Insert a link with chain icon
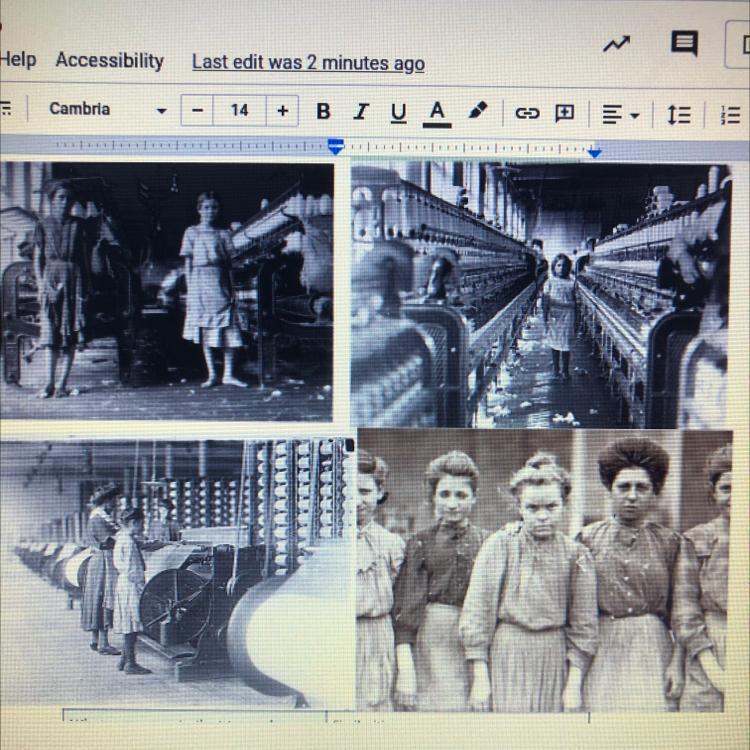 pos(527,113)
